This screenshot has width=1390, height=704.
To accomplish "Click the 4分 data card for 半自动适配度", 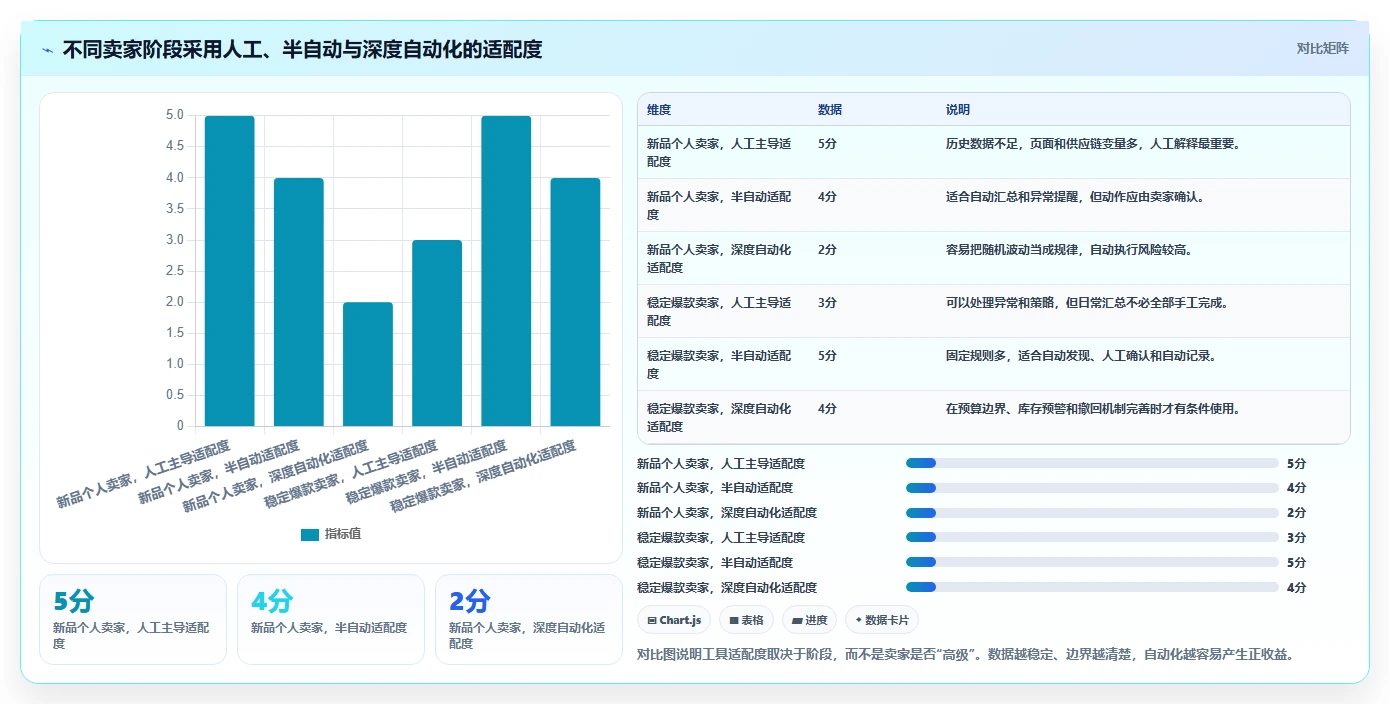I will (x=331, y=619).
